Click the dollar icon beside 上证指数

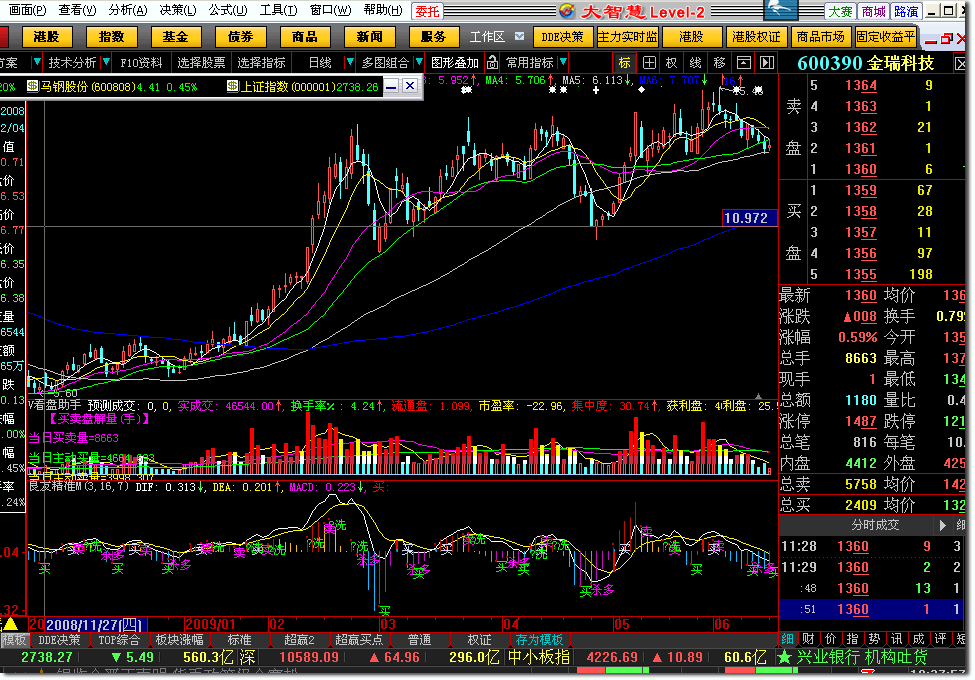[x=233, y=86]
